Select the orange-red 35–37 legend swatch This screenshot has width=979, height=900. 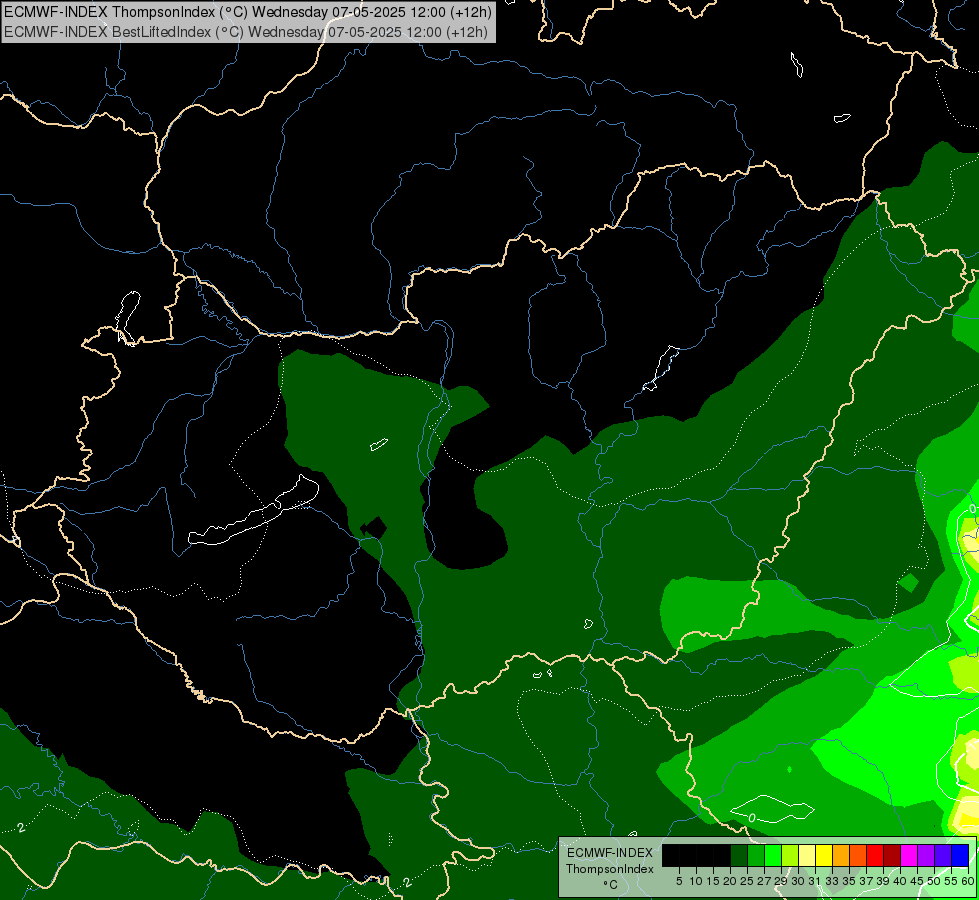click(x=858, y=855)
